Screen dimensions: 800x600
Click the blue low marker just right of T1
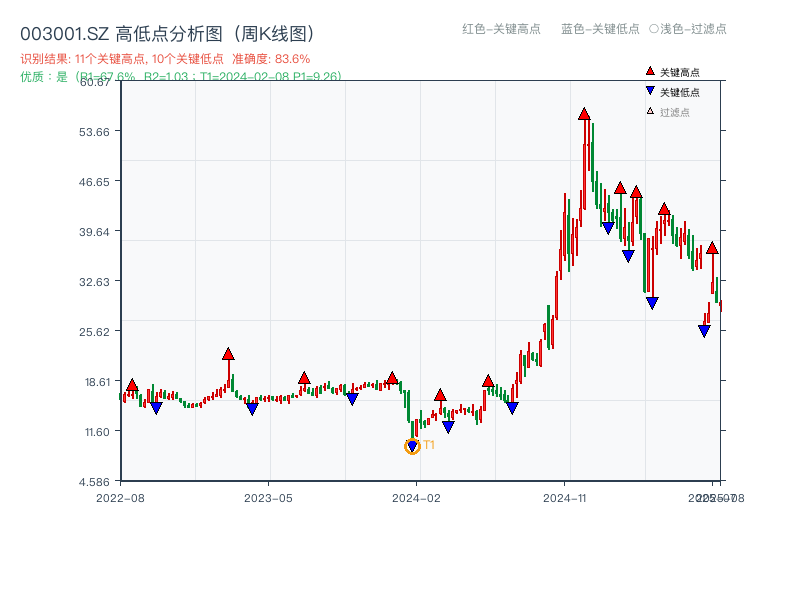(x=448, y=427)
